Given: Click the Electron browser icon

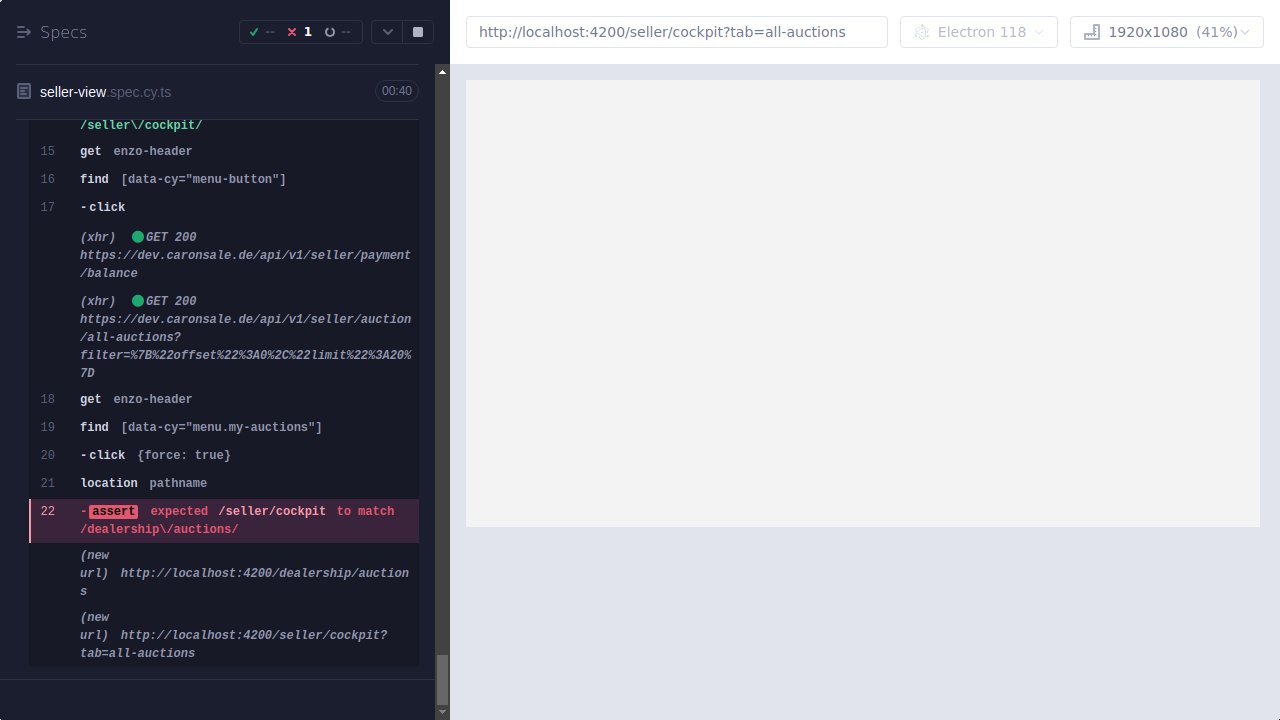Looking at the screenshot, I should point(921,31).
